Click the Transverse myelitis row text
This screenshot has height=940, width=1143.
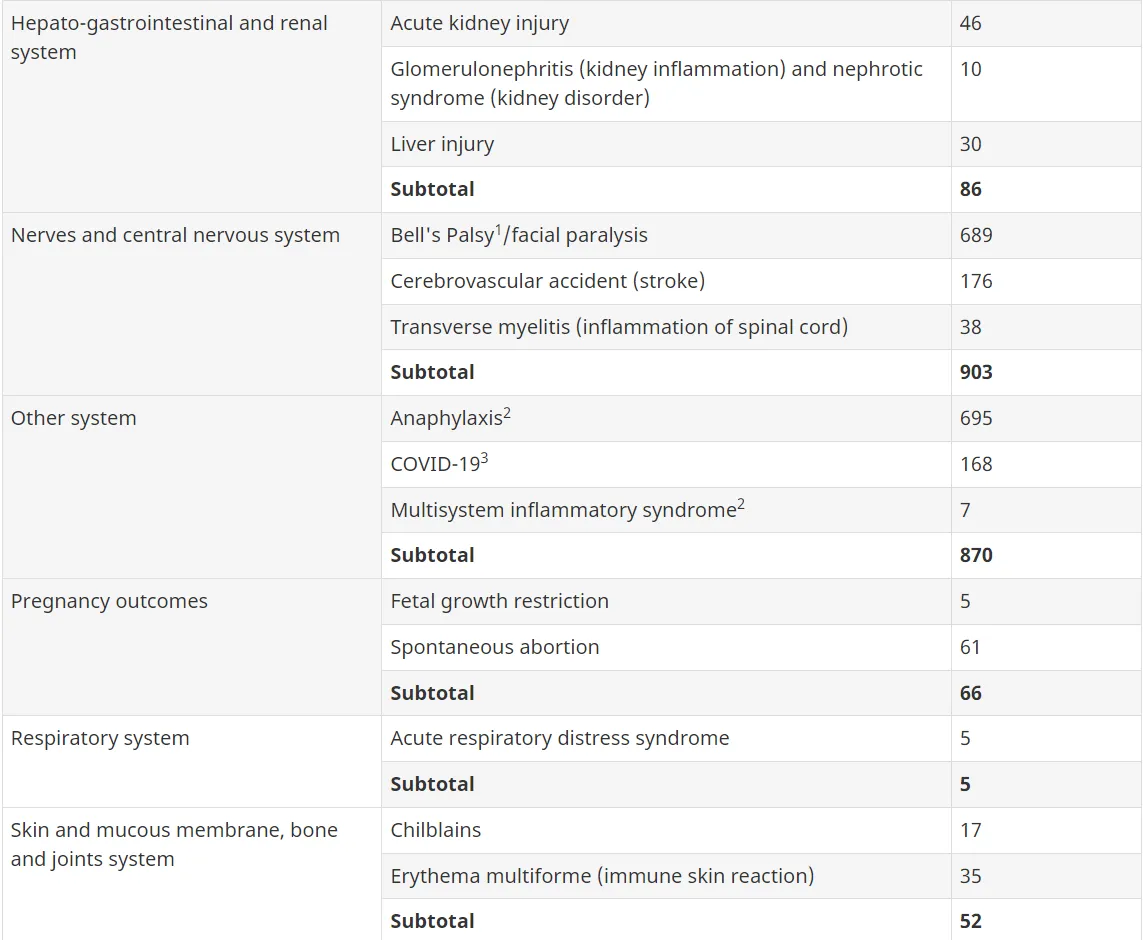tap(619, 327)
